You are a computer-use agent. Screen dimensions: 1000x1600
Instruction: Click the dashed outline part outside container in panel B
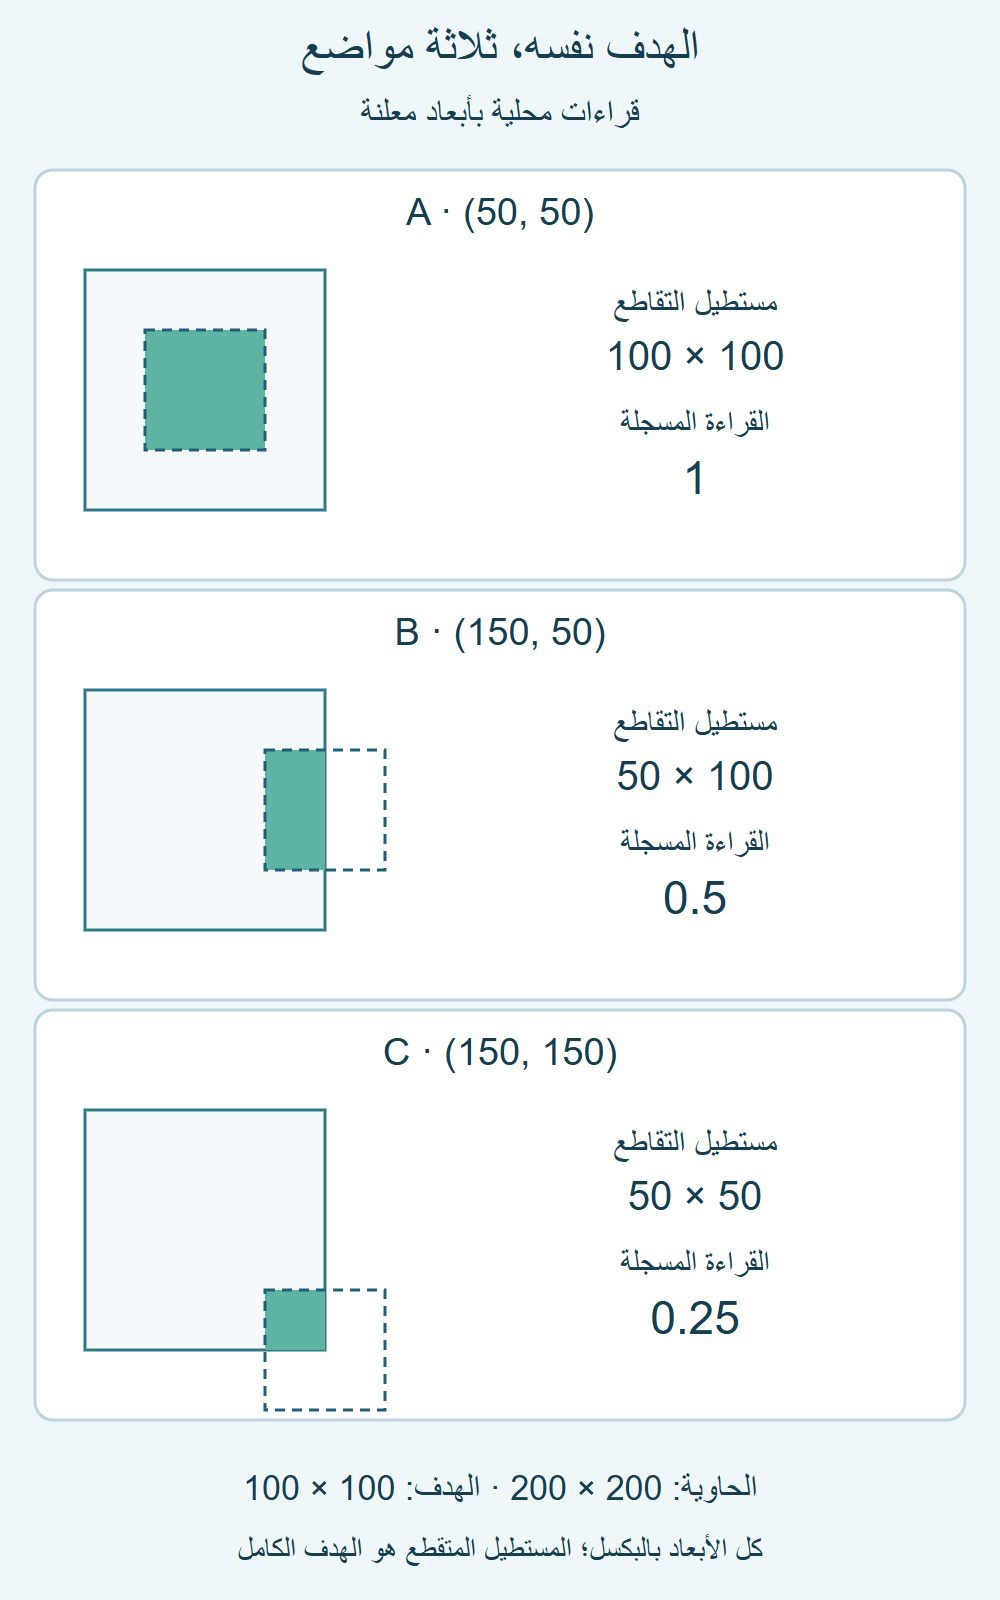pyautogui.click(x=356, y=810)
